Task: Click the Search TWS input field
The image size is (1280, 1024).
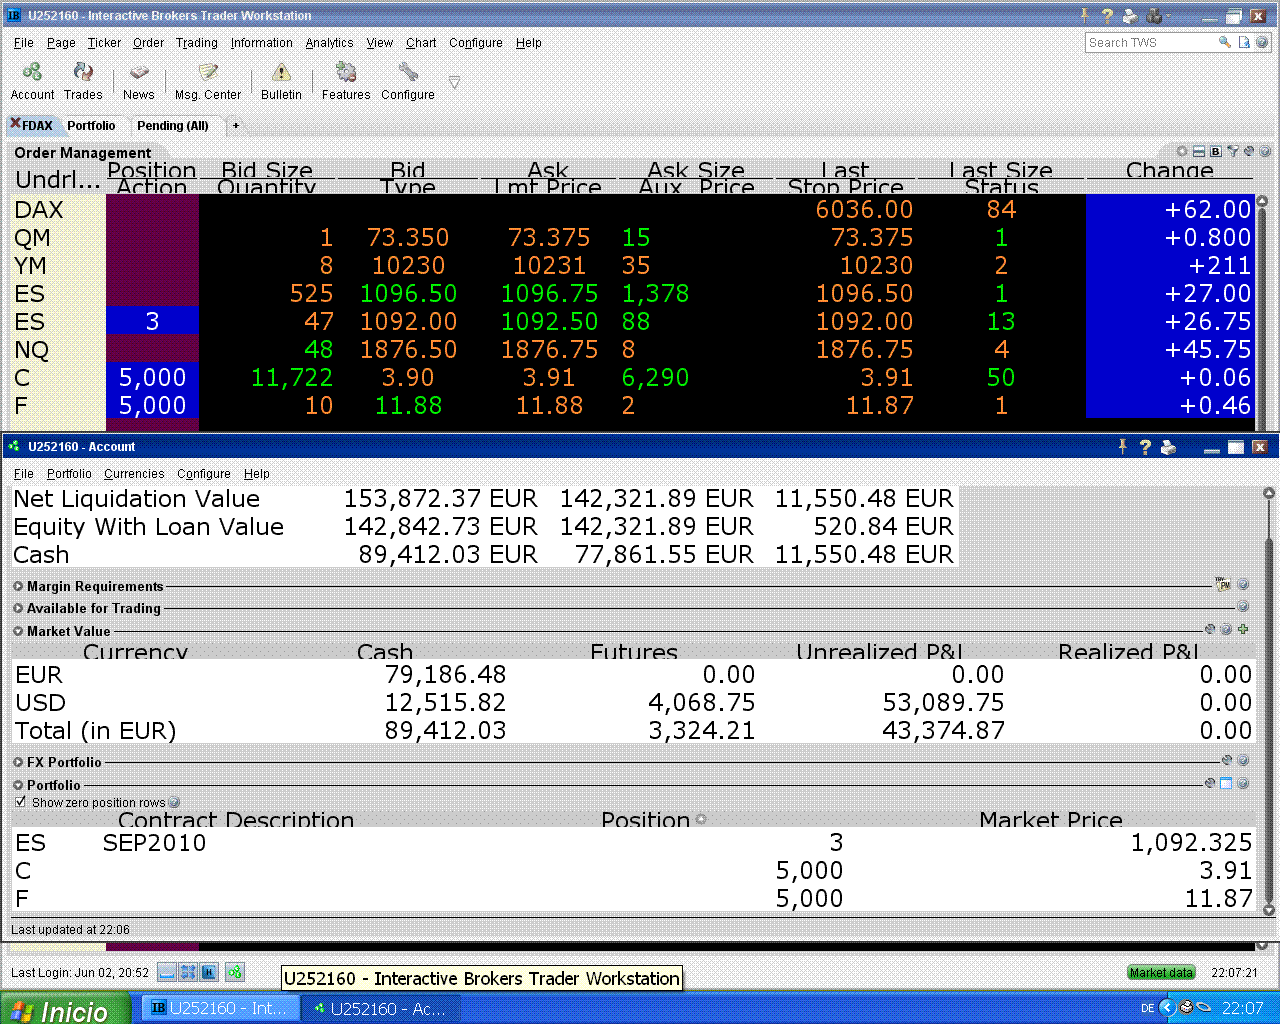Action: pos(1150,43)
